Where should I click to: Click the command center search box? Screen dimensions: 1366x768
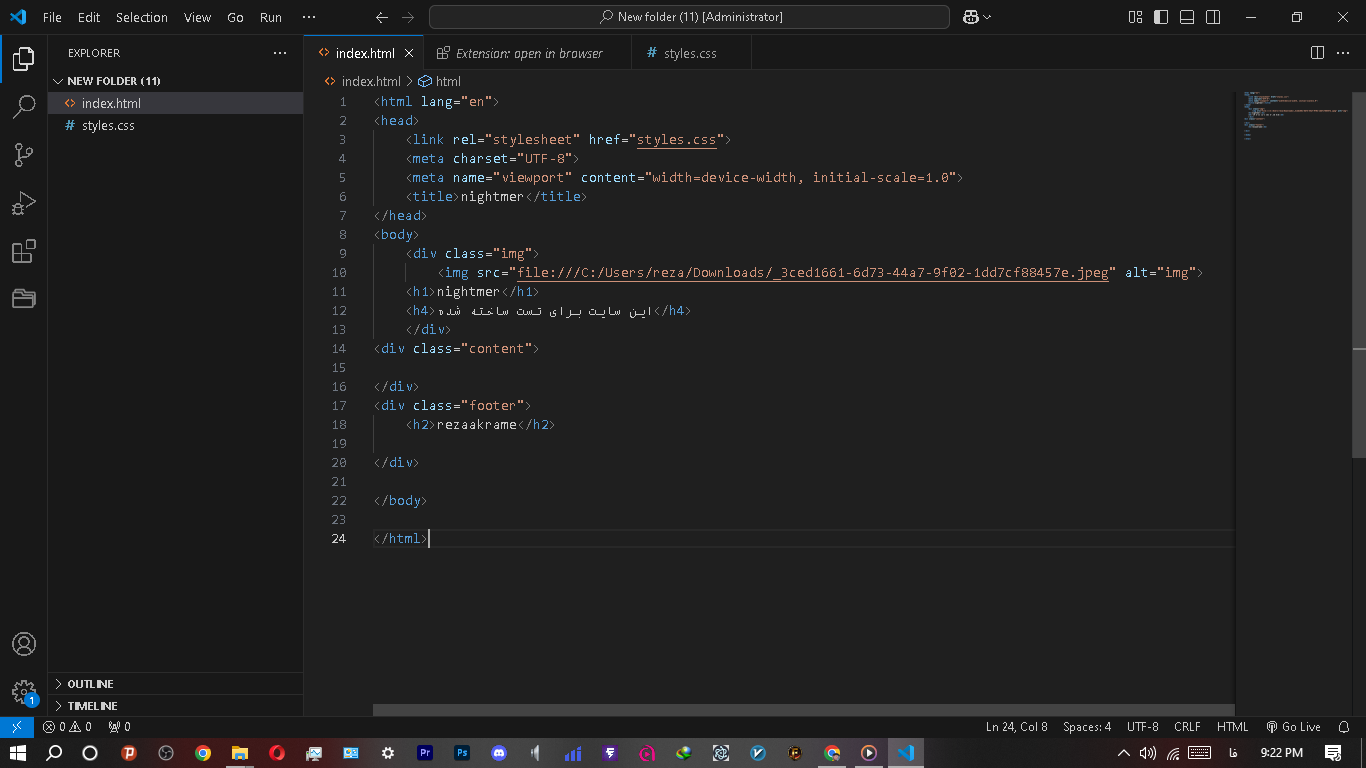pyautogui.click(x=689, y=17)
